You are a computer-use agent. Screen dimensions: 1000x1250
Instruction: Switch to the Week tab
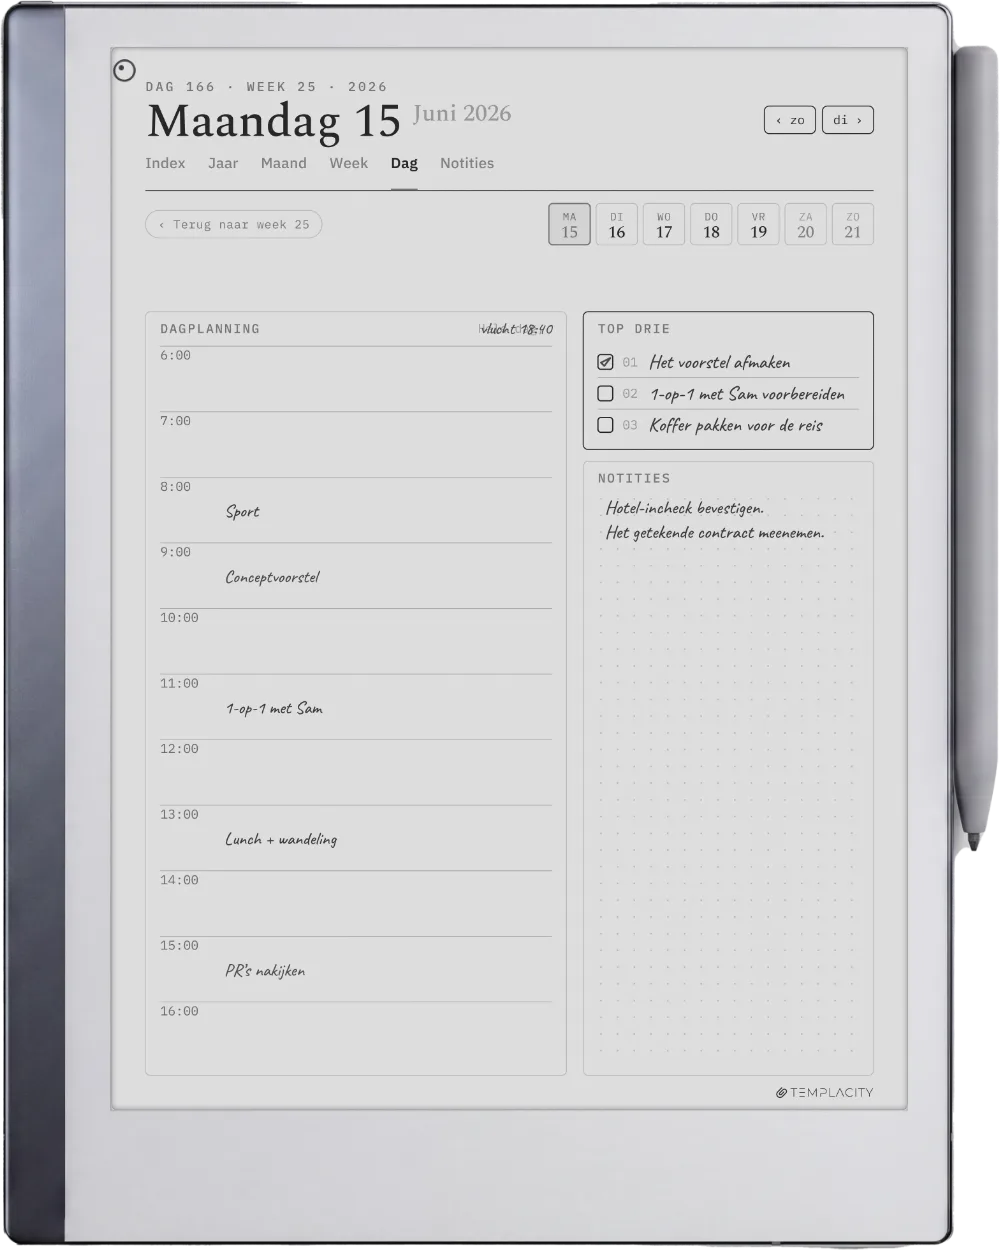pos(349,163)
